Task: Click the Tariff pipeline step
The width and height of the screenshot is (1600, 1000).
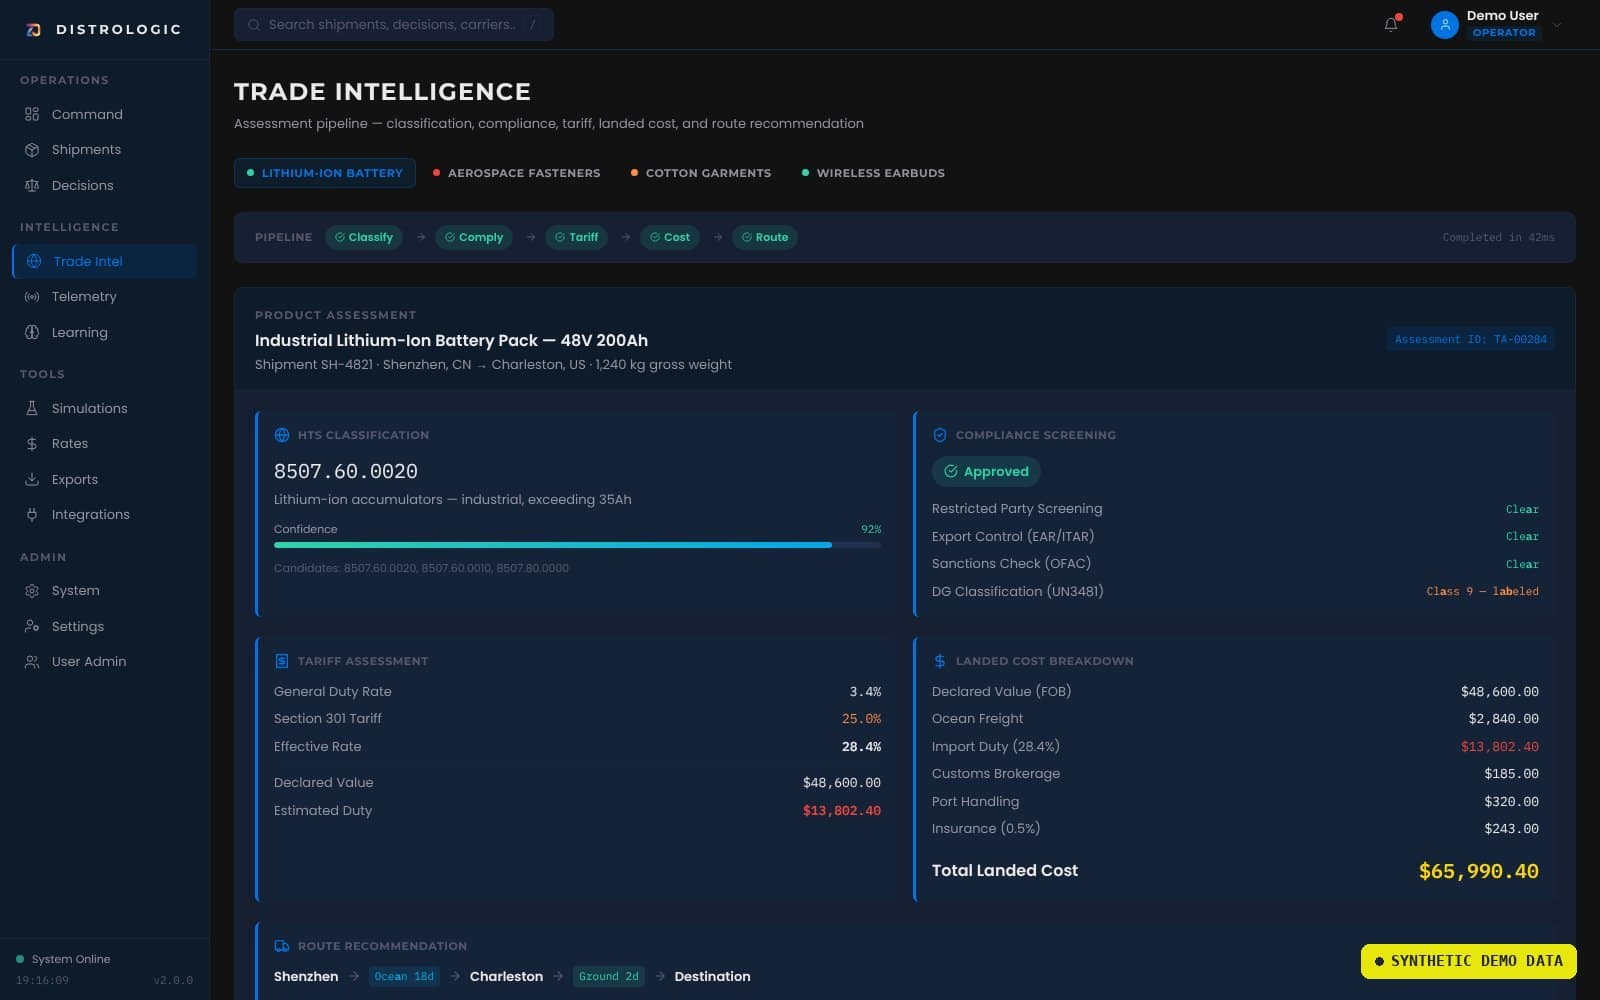Action: click(x=577, y=237)
